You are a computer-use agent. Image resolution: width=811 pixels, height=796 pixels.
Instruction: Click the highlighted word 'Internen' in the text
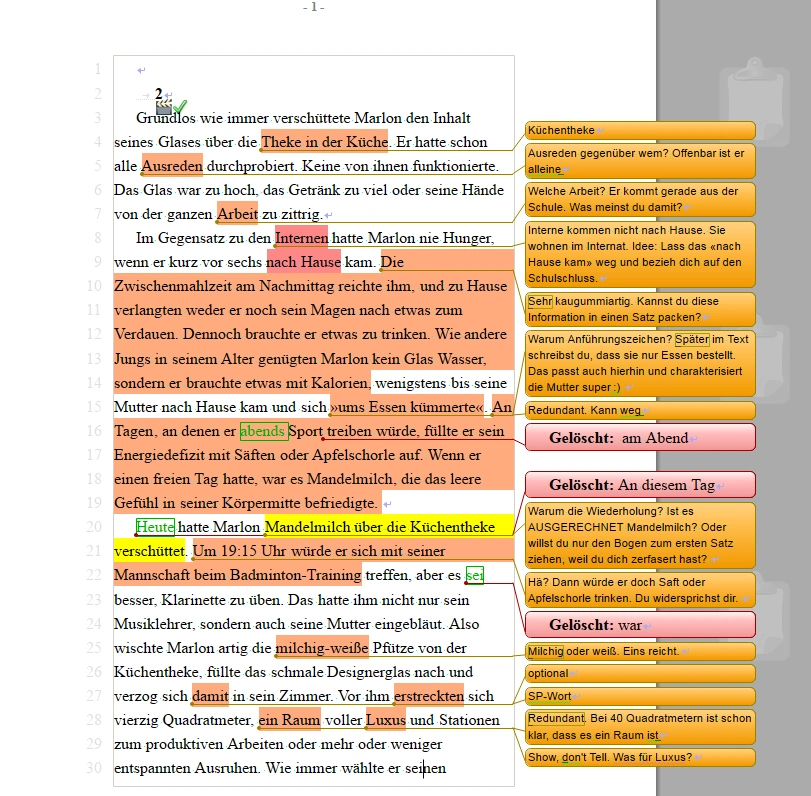(300, 238)
